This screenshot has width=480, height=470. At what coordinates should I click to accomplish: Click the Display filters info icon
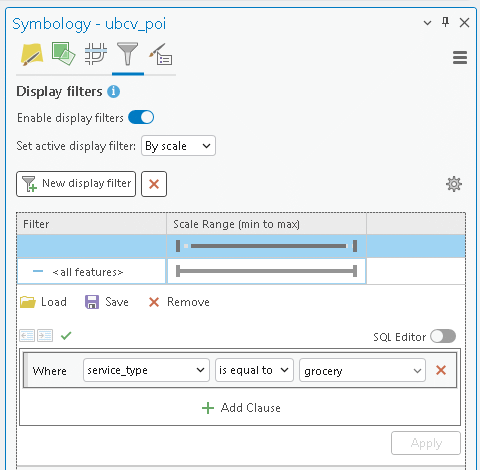113,91
